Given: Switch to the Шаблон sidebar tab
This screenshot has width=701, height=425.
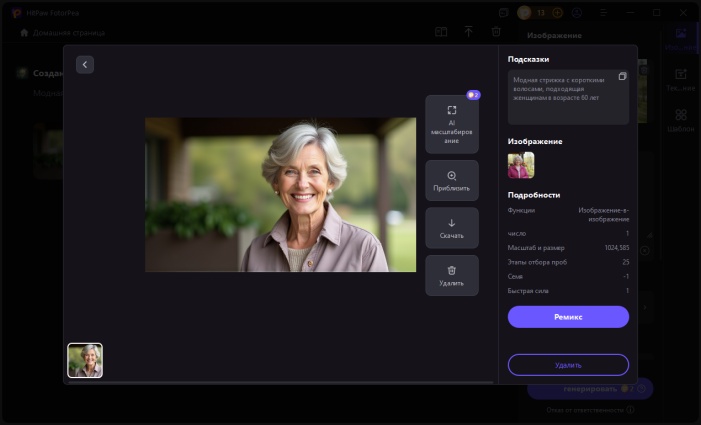Looking at the screenshot, I should coord(680,121).
